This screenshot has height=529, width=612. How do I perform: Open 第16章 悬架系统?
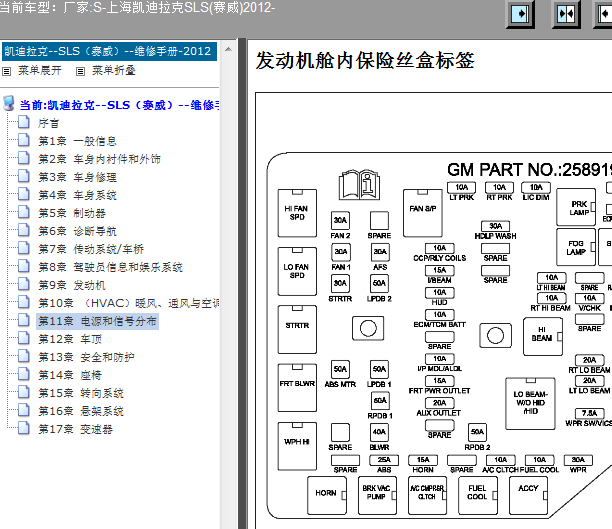click(81, 411)
